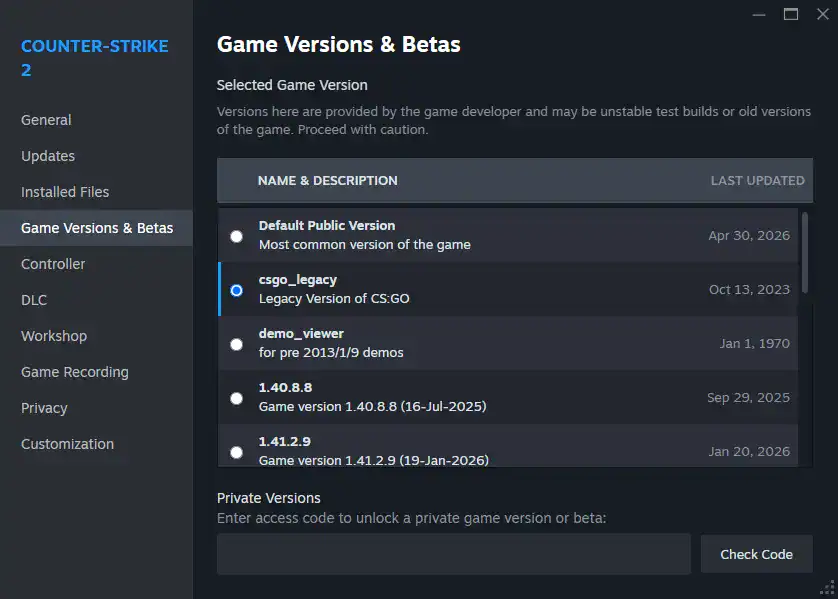Click the Jan 20, 2026 date
This screenshot has width=838, height=599.
click(749, 452)
